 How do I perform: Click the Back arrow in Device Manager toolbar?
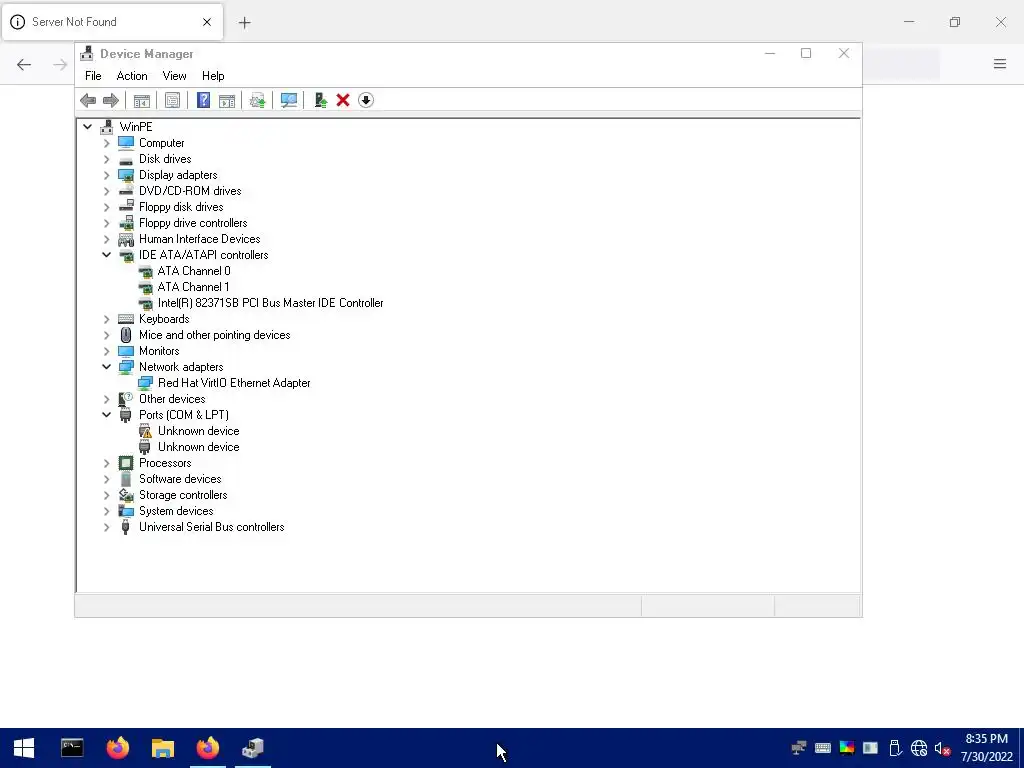tap(88, 101)
